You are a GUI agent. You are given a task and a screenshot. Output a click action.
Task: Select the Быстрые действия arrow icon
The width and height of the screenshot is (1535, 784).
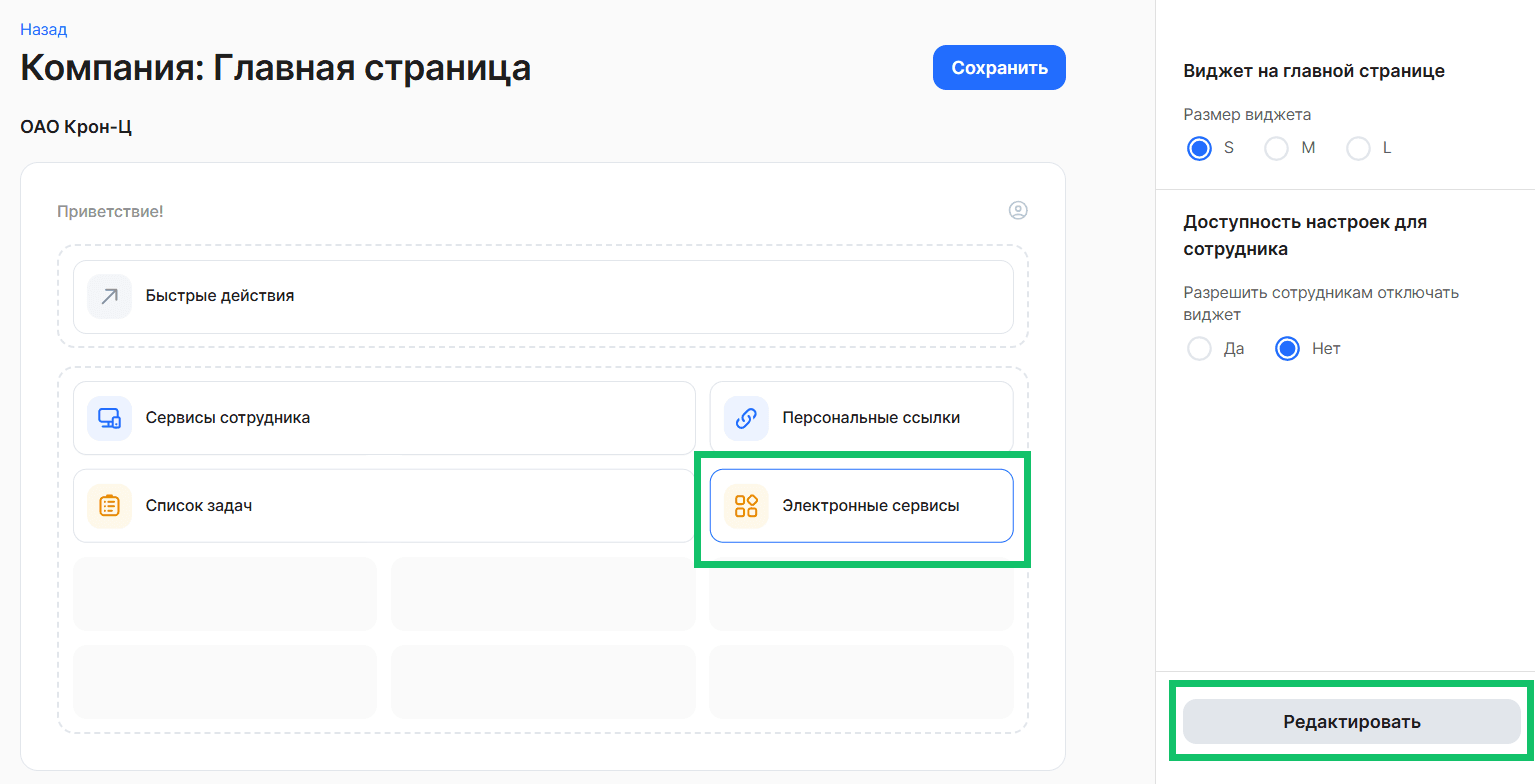click(110, 296)
